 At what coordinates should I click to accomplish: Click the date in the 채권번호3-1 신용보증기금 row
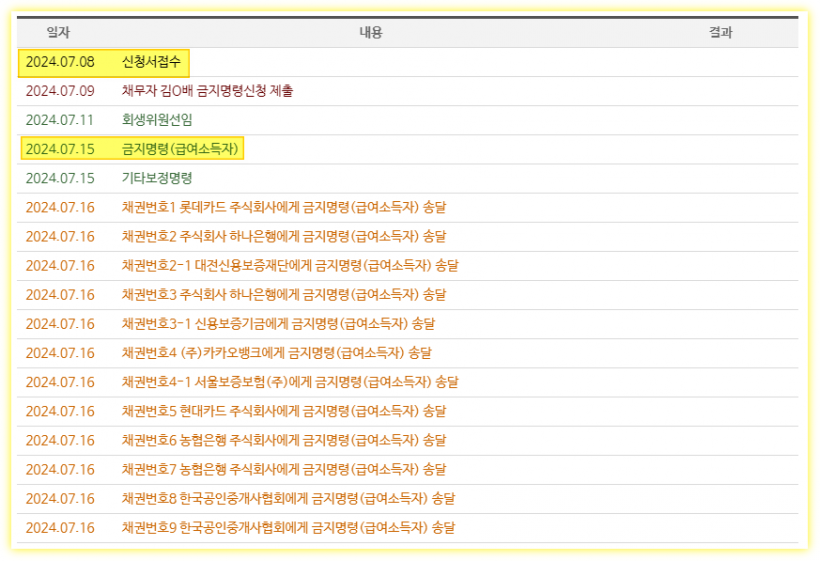point(60,324)
